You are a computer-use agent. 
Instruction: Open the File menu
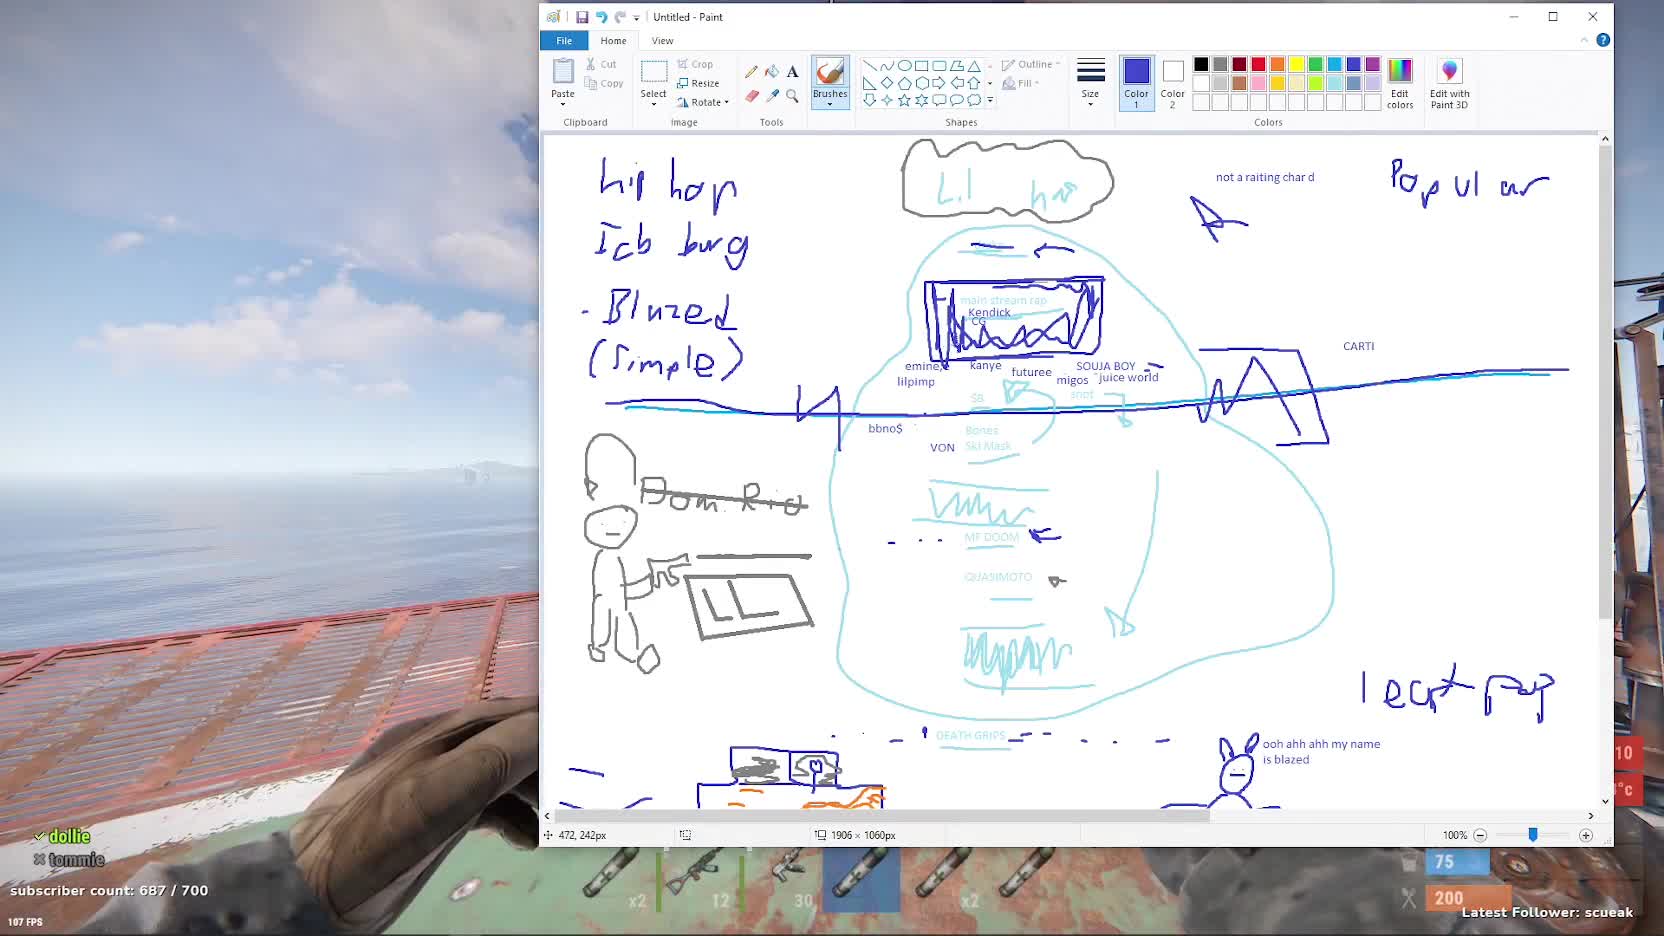[564, 41]
